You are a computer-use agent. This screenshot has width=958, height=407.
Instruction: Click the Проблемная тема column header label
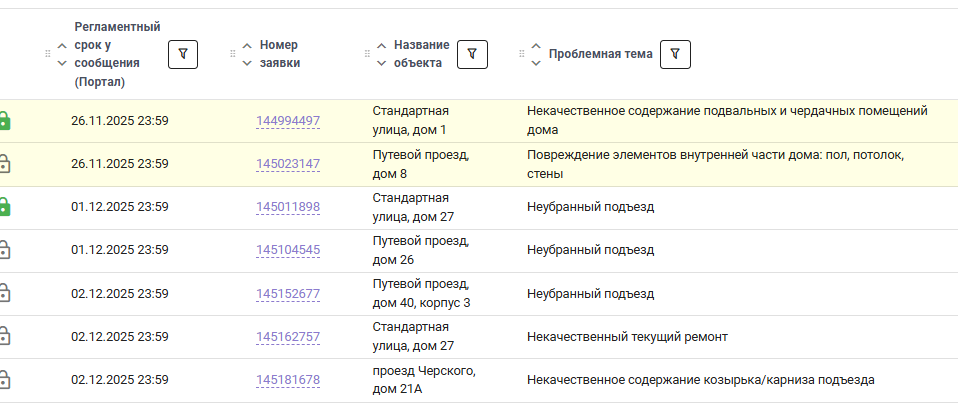pos(600,54)
